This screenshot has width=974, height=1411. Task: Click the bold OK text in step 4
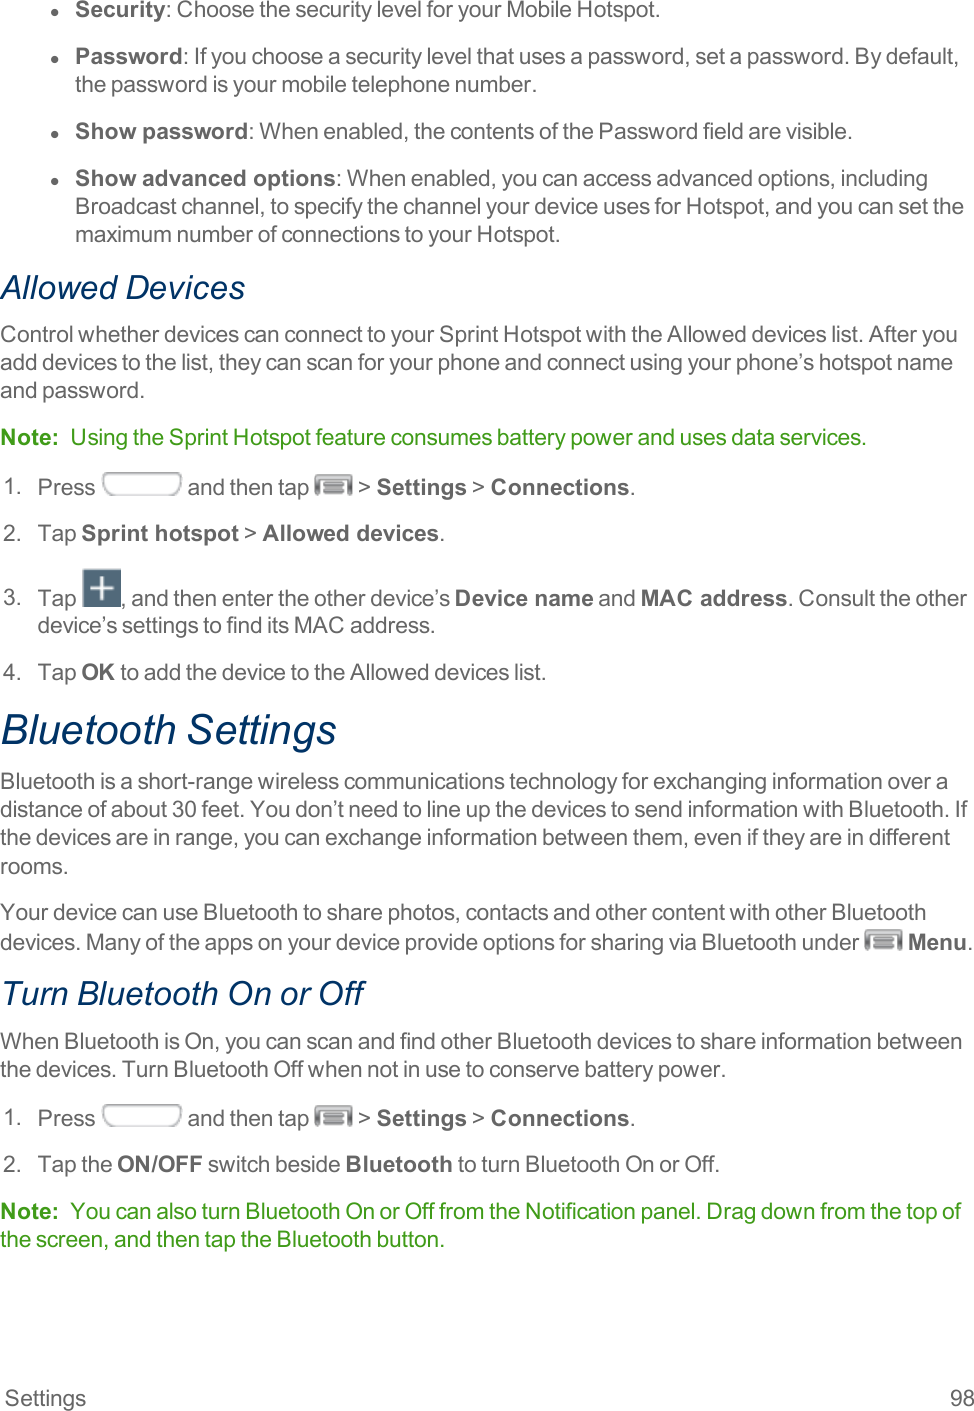coord(98,673)
